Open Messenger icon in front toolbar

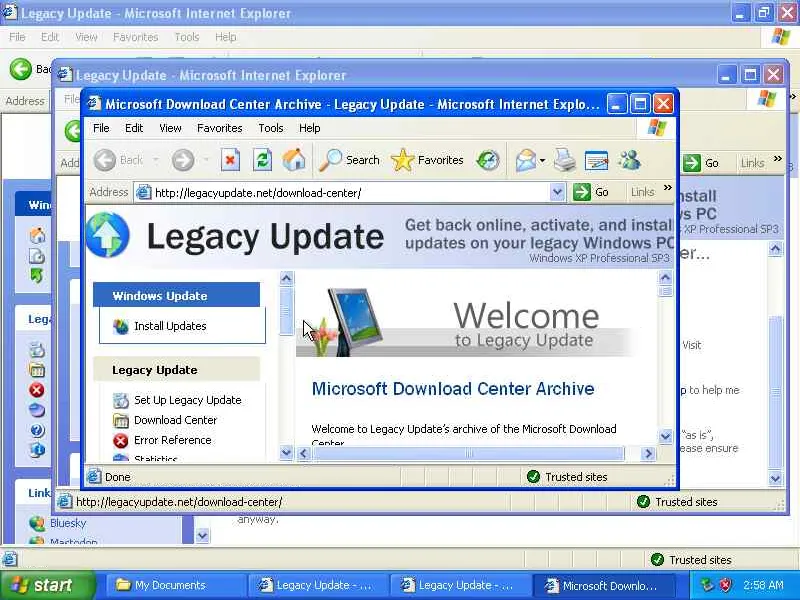[630, 160]
